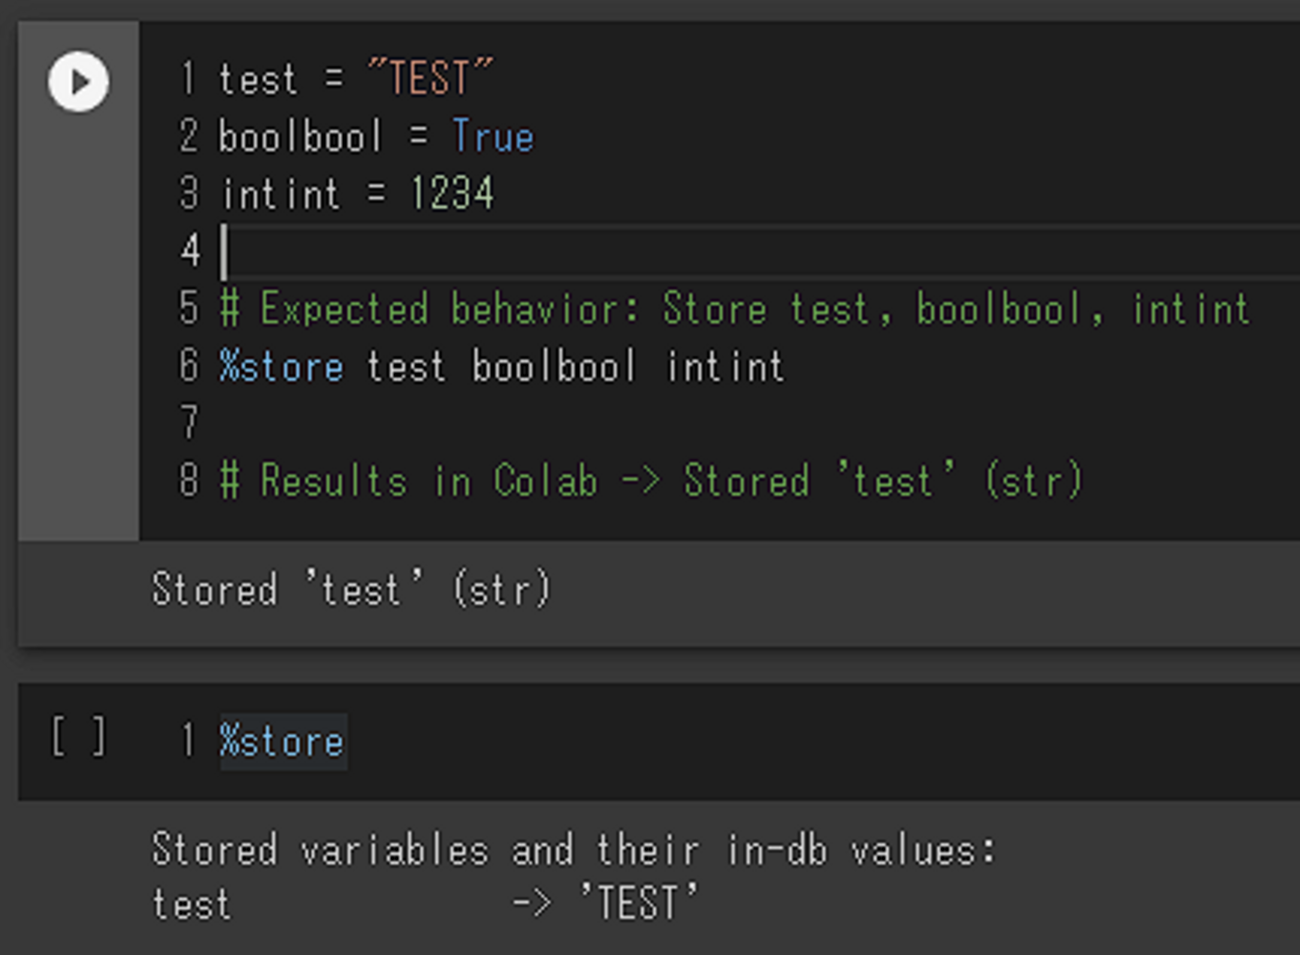Click the True keyword on line 2
This screenshot has width=1300, height=955.
493,136
